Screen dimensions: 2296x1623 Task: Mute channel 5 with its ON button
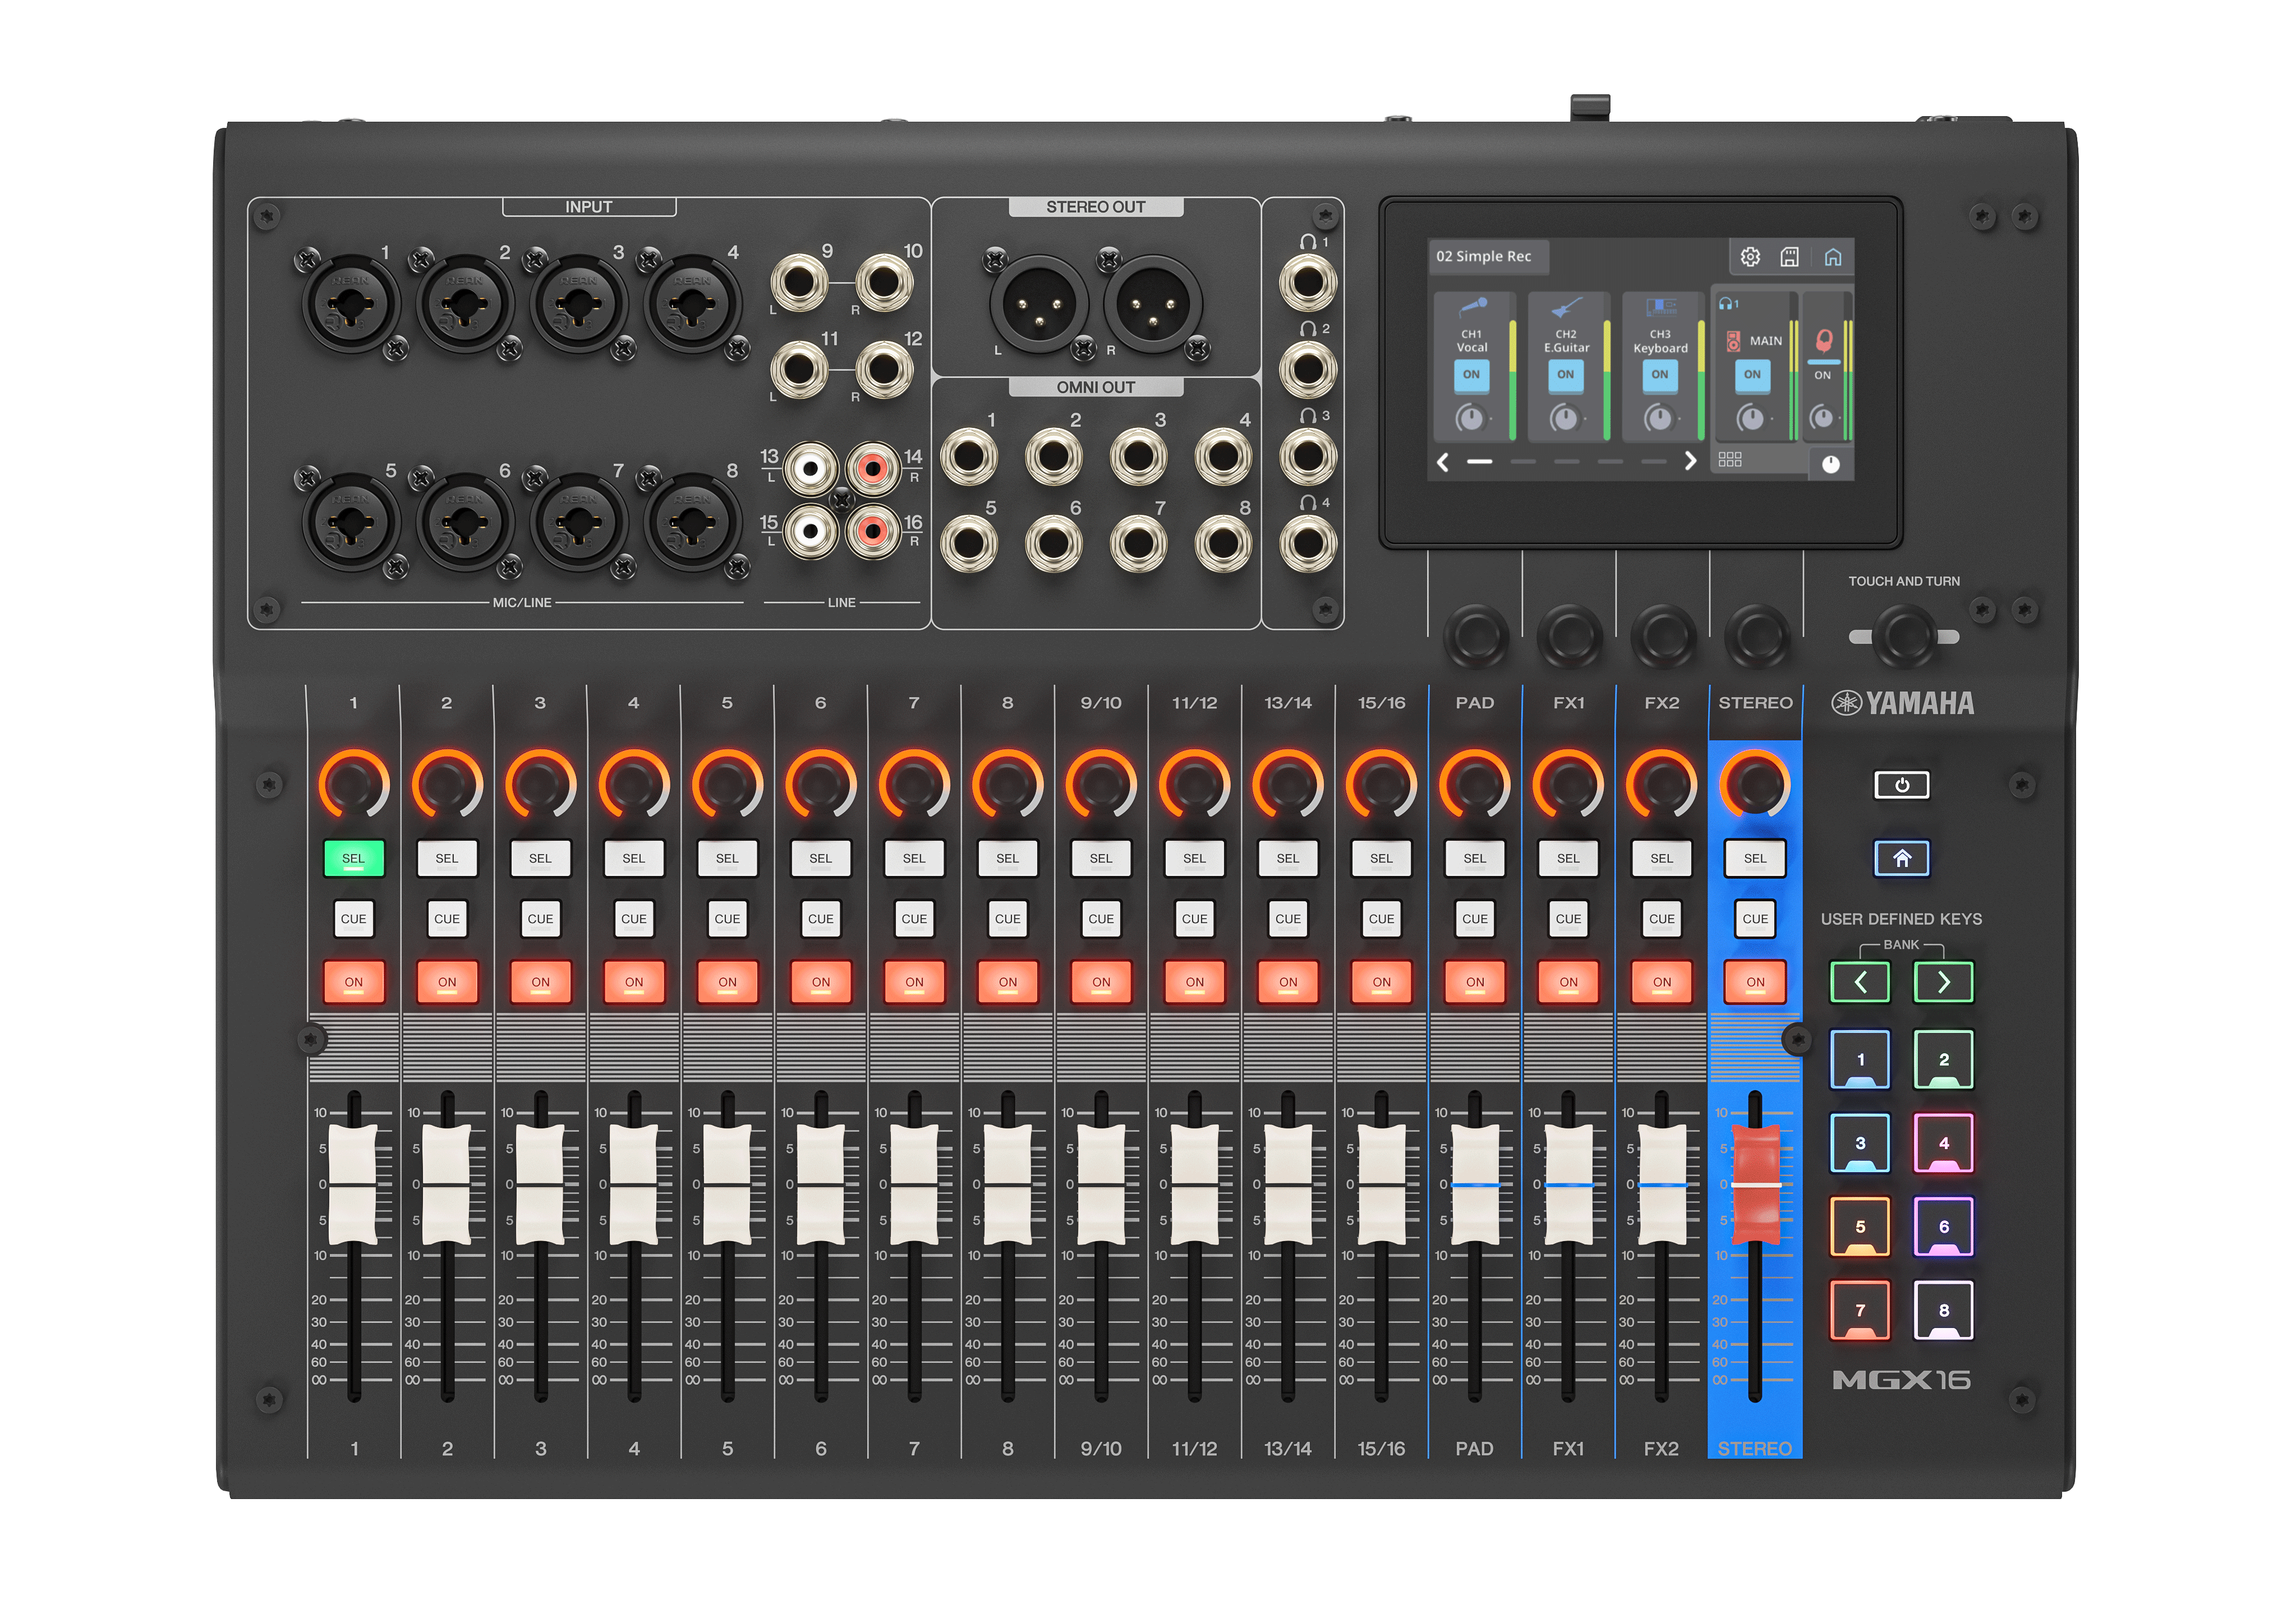tap(727, 982)
